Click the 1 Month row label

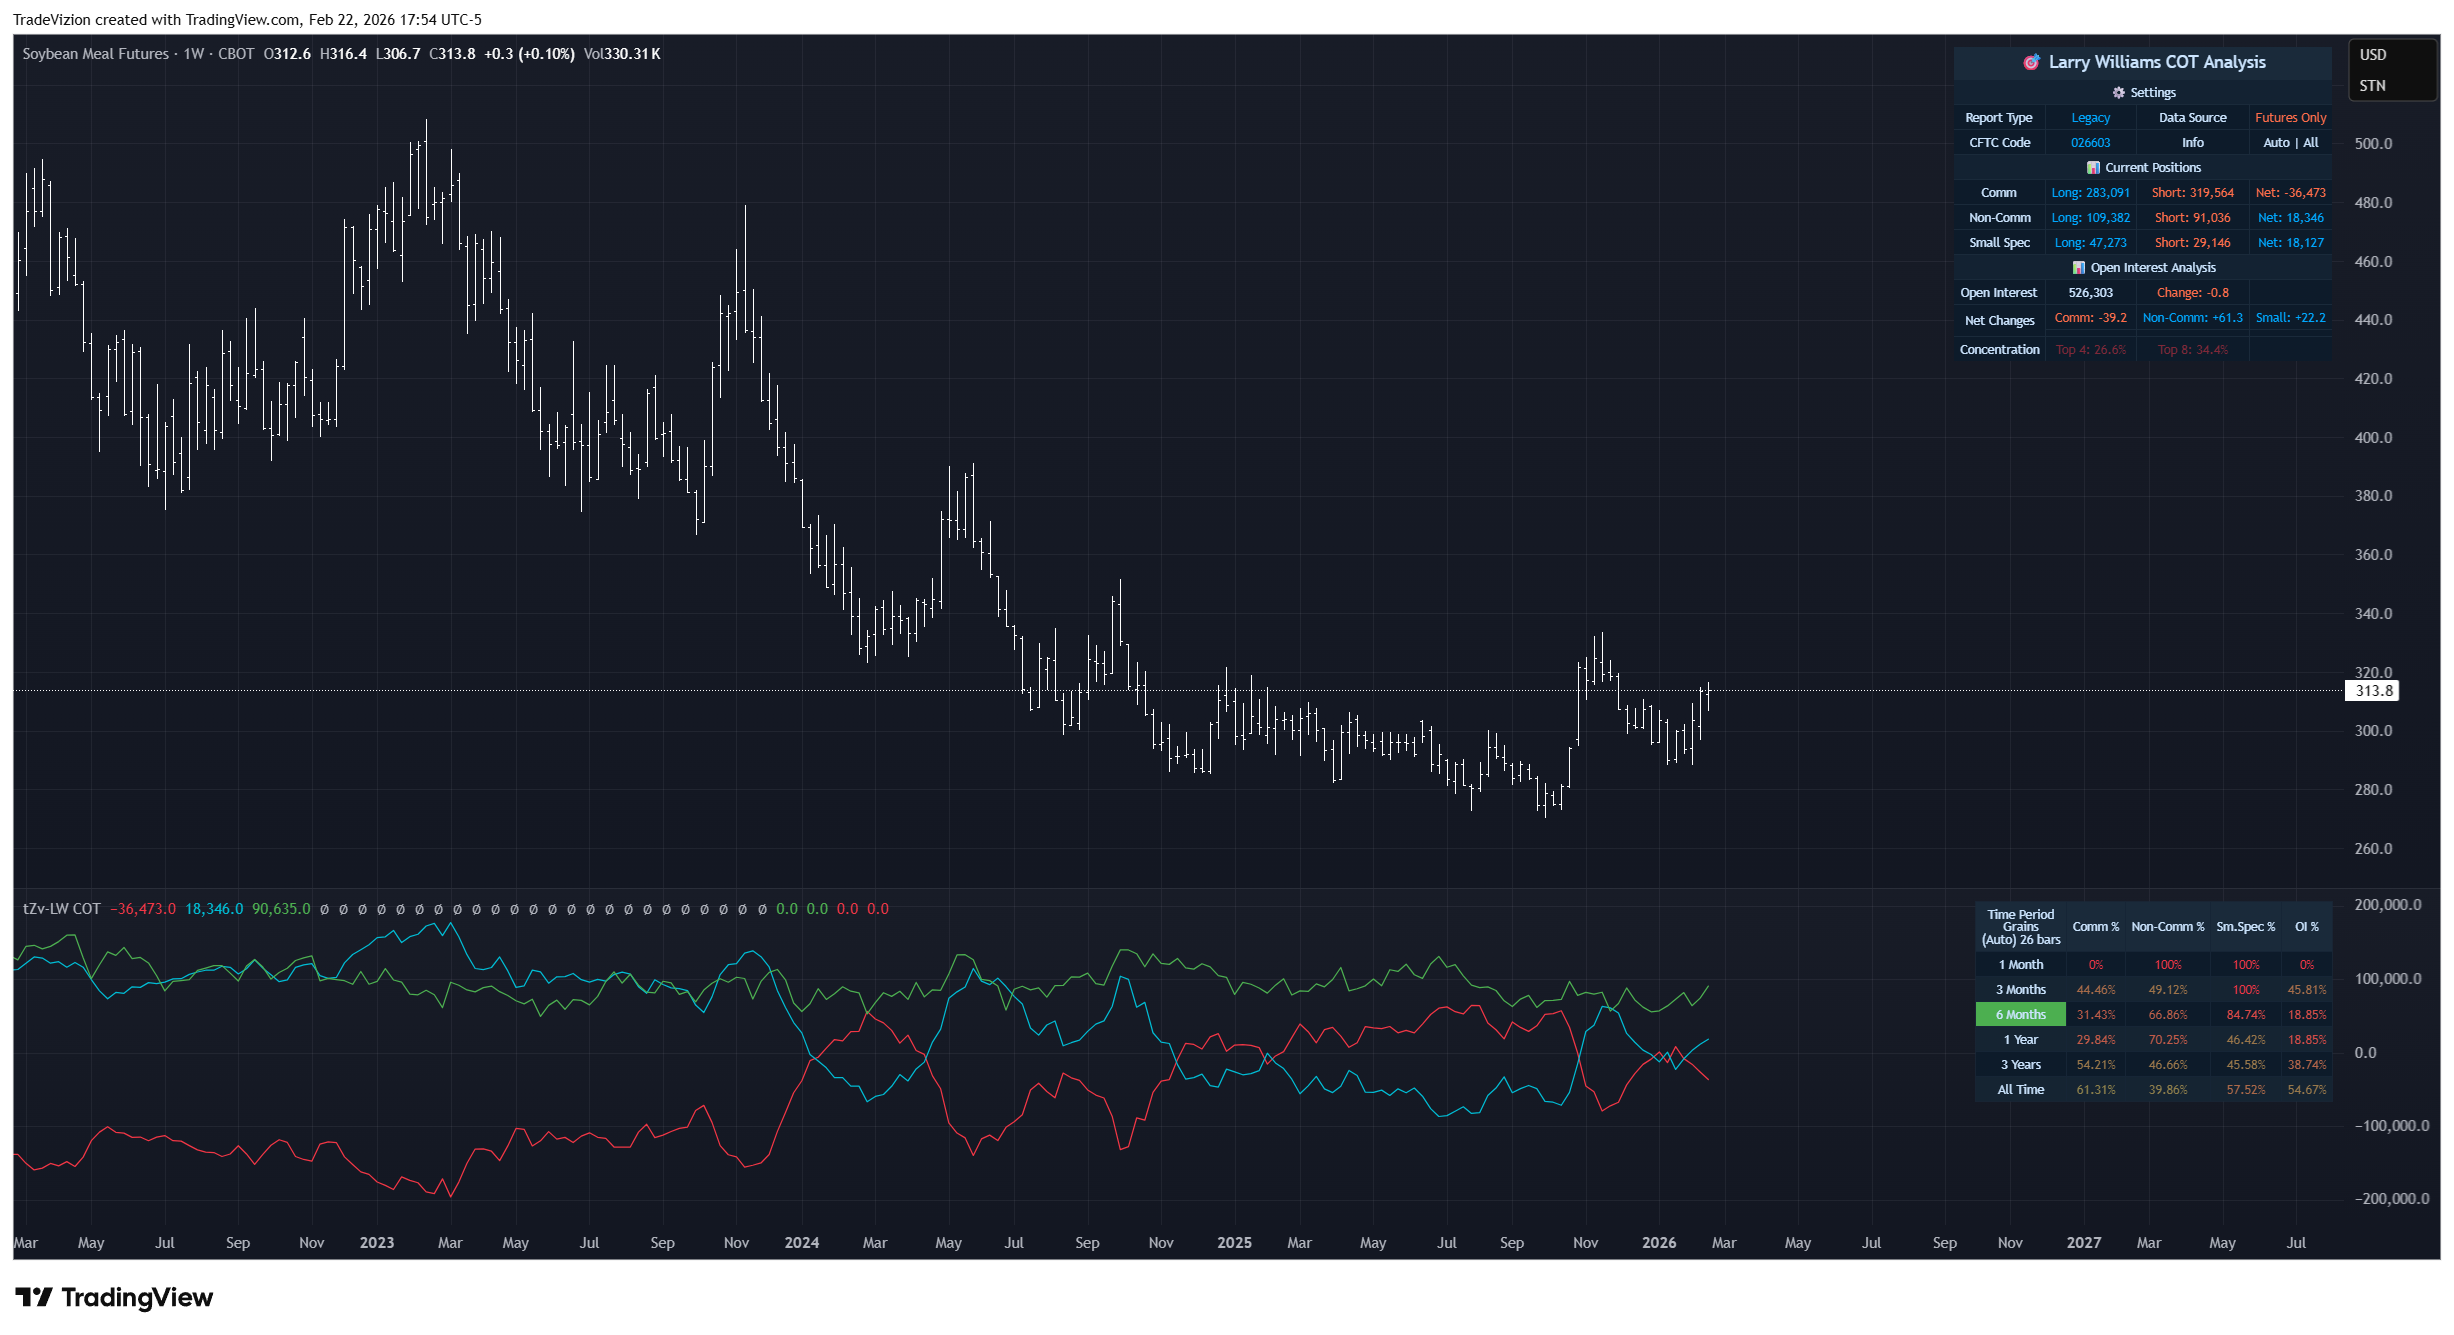click(x=2020, y=965)
